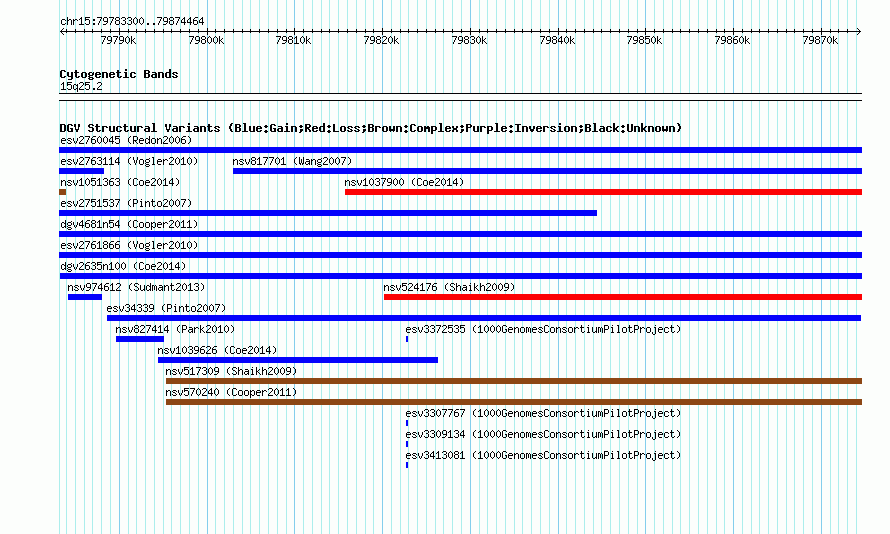This screenshot has width=890, height=534.
Task: Open esv3413081 1000Genomes variant label
Action: coord(543,455)
